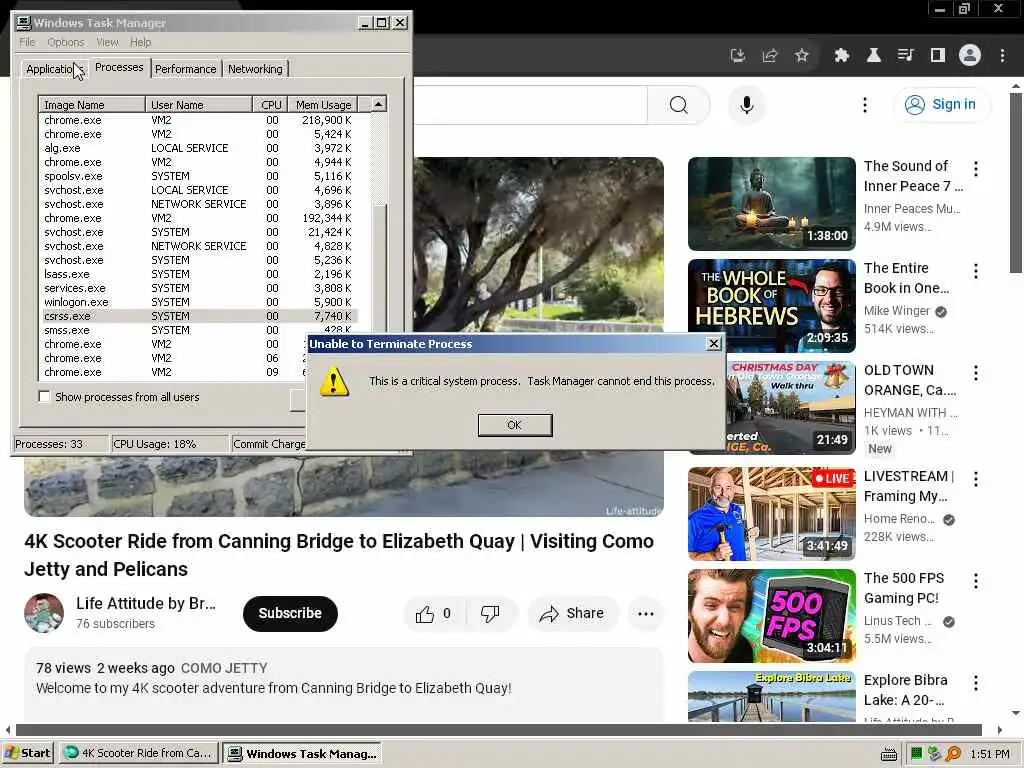Open The Sound of Inner Peace video thumbnail
1024x768 pixels.
coord(771,204)
